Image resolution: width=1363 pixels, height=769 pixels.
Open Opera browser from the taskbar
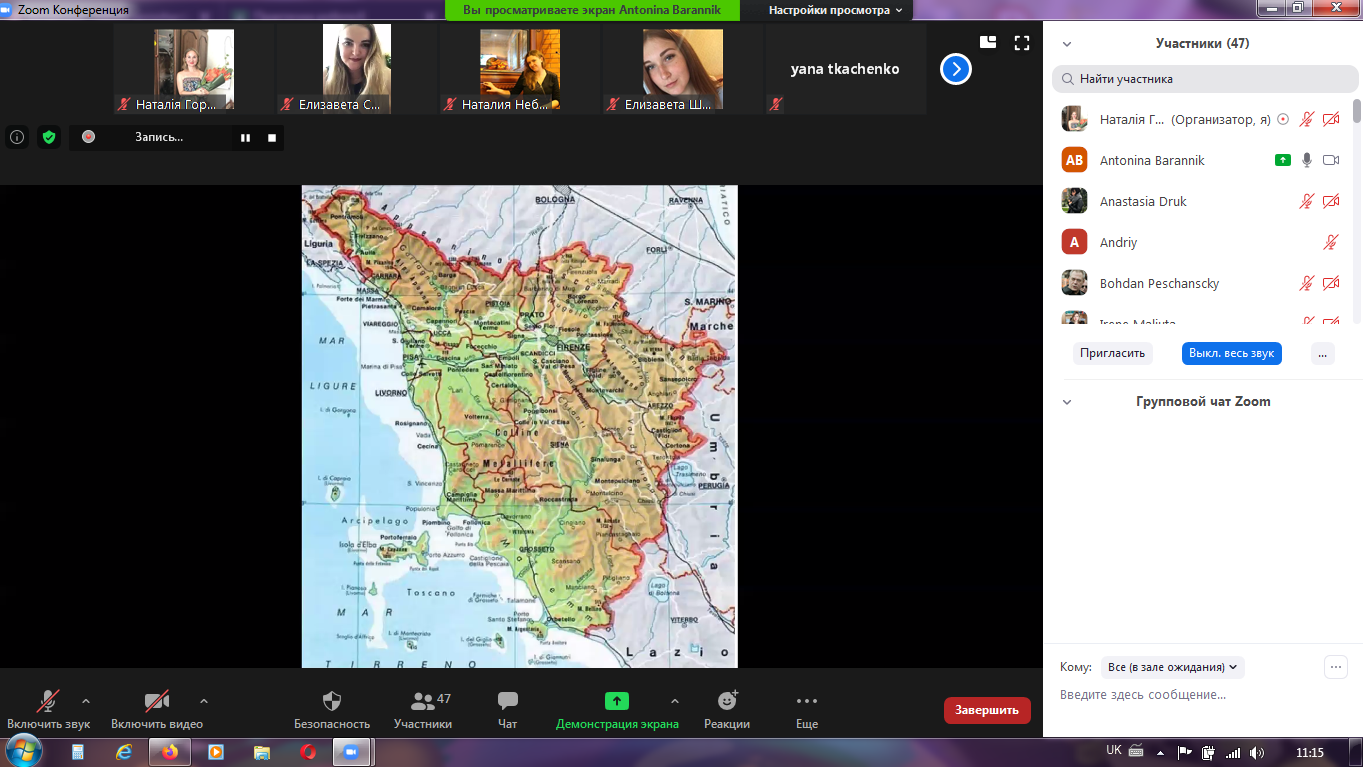(308, 751)
